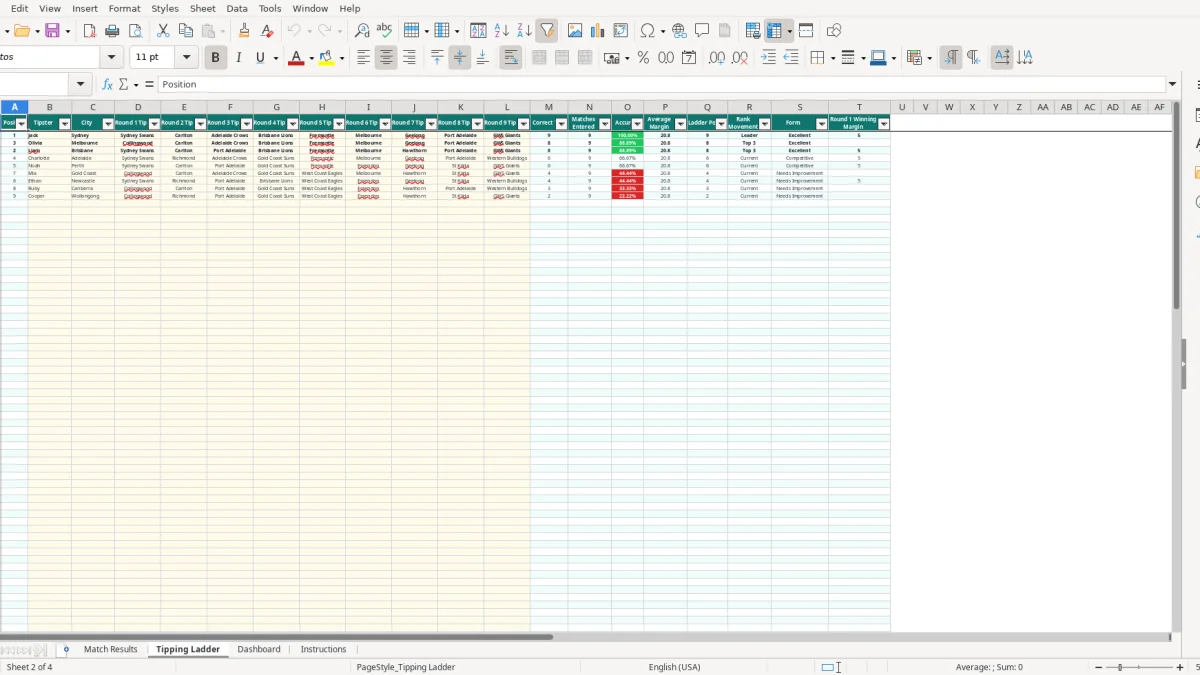Toggle wrap text
This screenshot has height=675, width=1200.
tap(511, 58)
